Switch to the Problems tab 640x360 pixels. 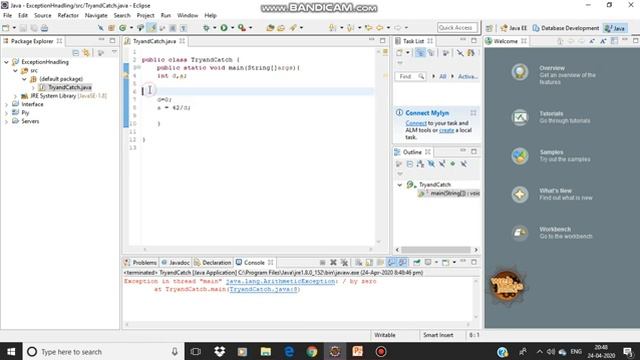click(x=140, y=262)
